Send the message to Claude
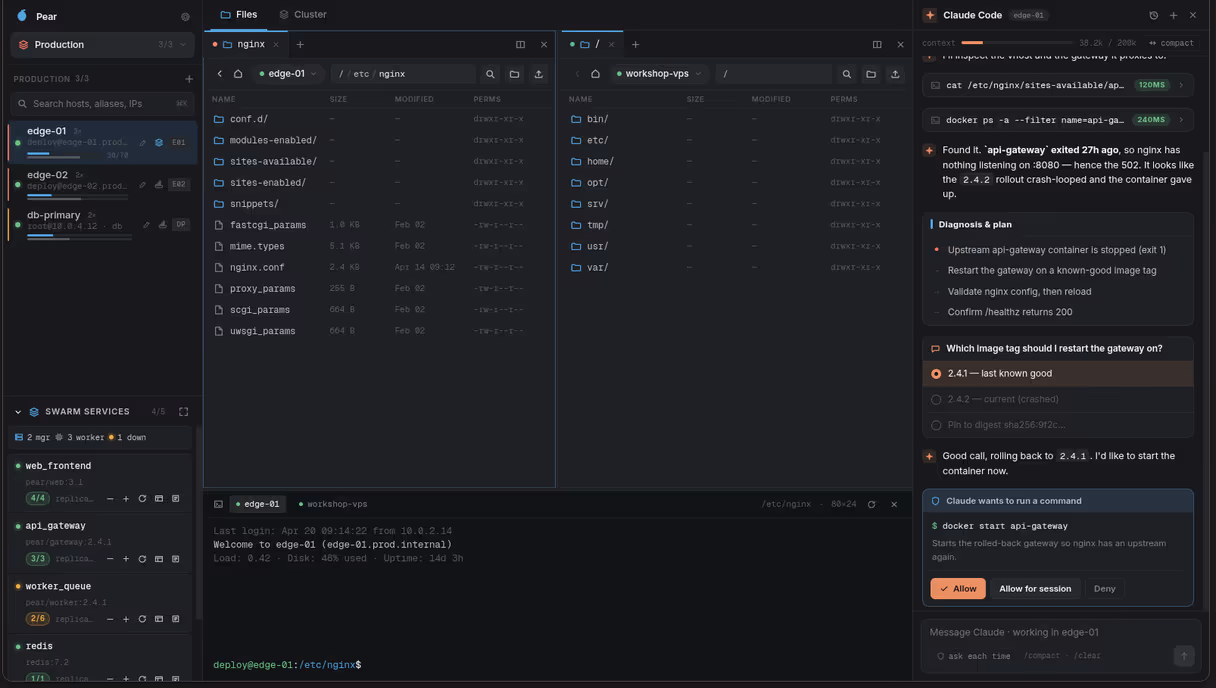Viewport: 1216px width, 688px height. [x=1184, y=656]
